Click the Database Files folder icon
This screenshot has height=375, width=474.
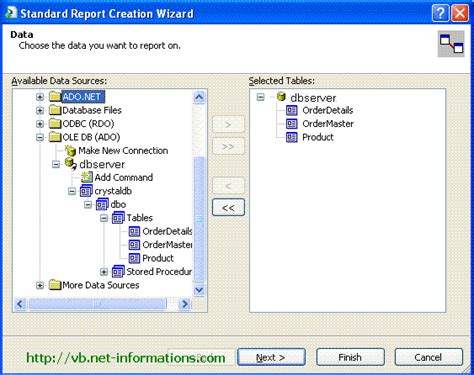(55, 110)
